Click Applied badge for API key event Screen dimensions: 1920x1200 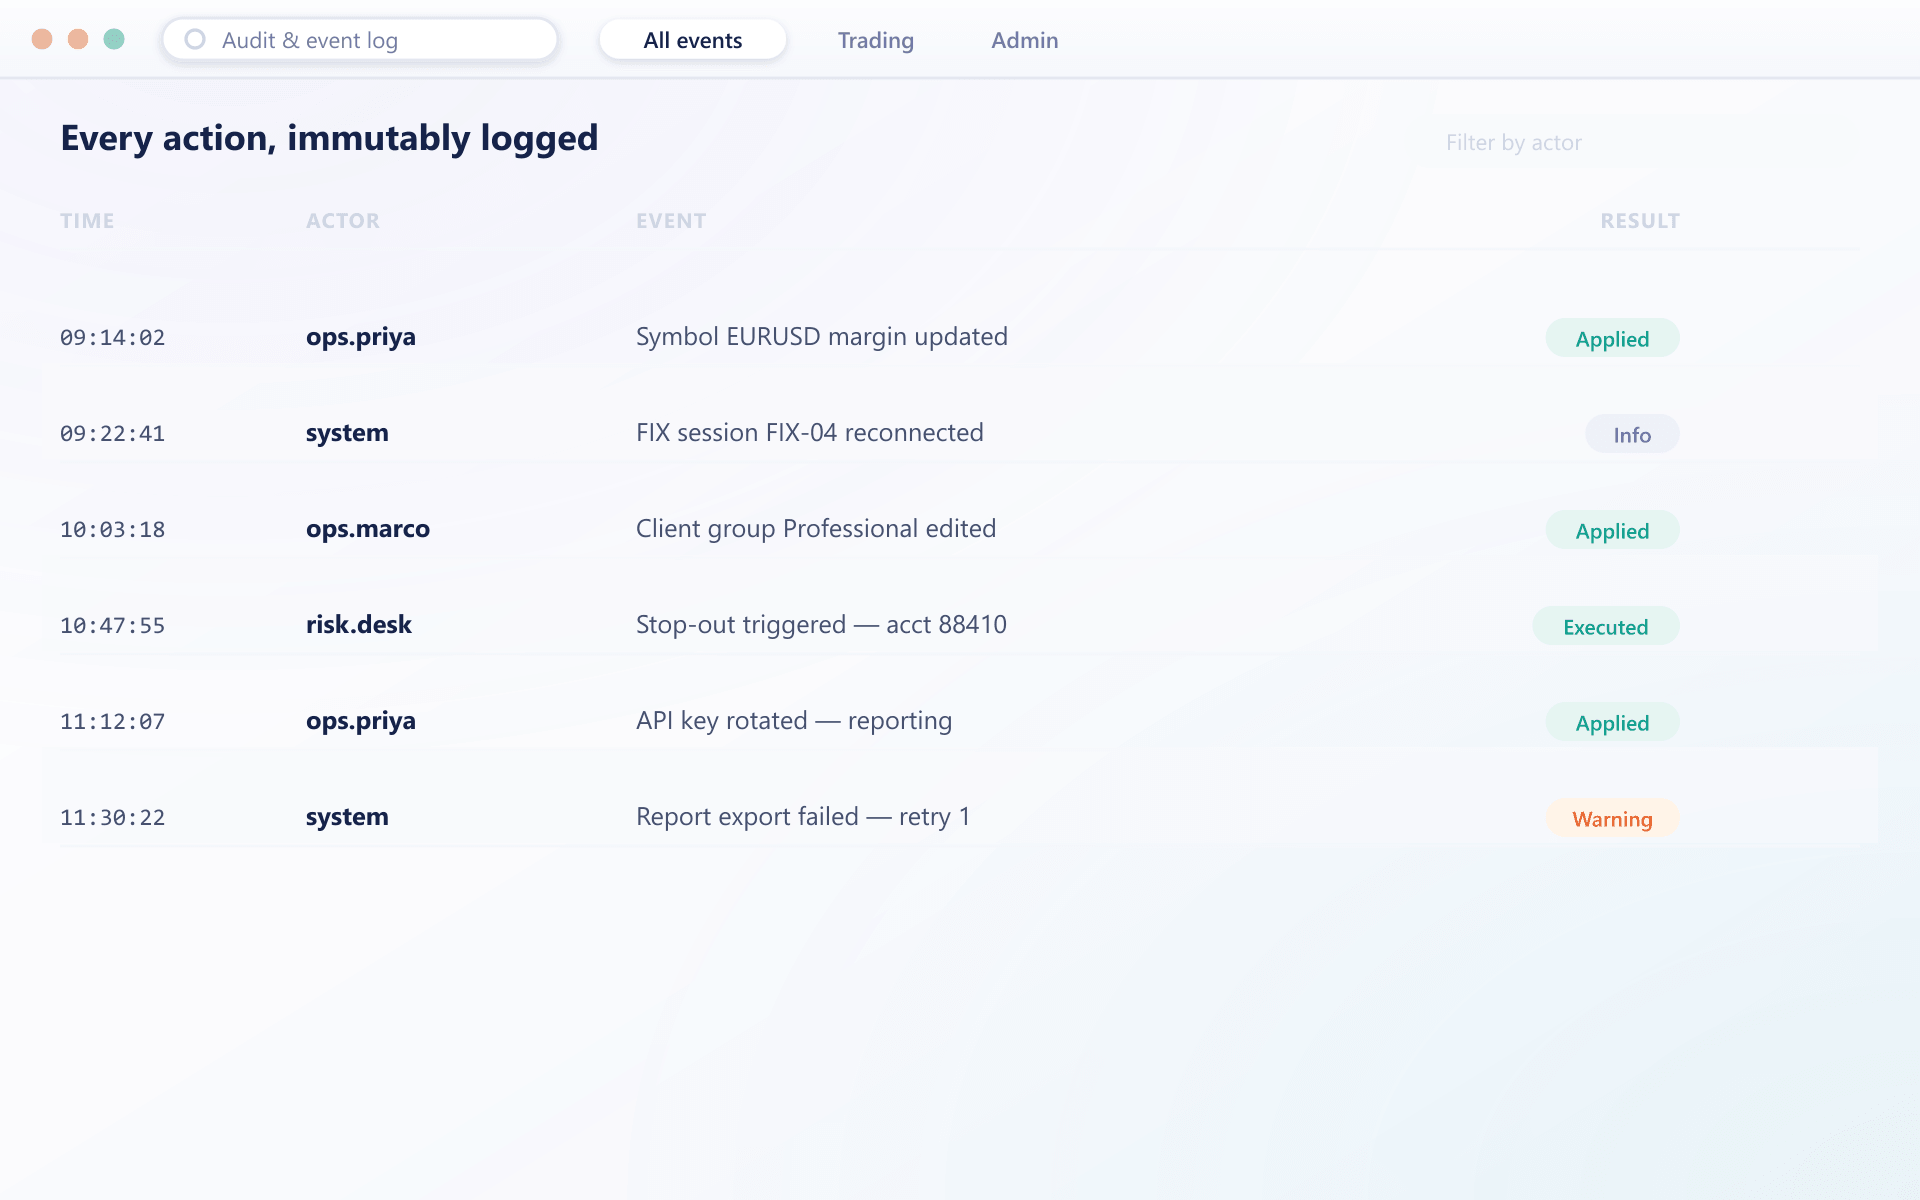point(1612,722)
